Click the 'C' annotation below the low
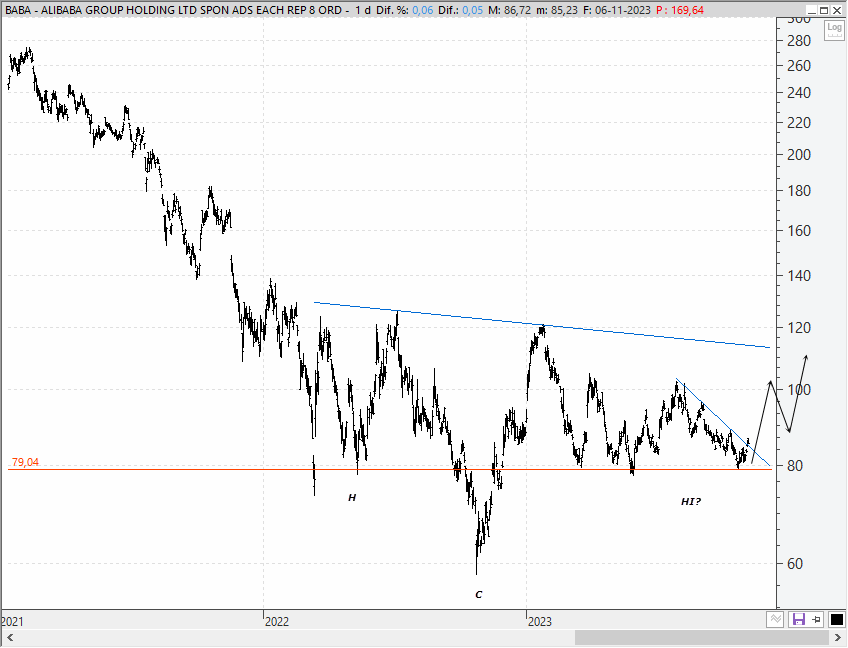The height and width of the screenshot is (648, 848). click(479, 595)
